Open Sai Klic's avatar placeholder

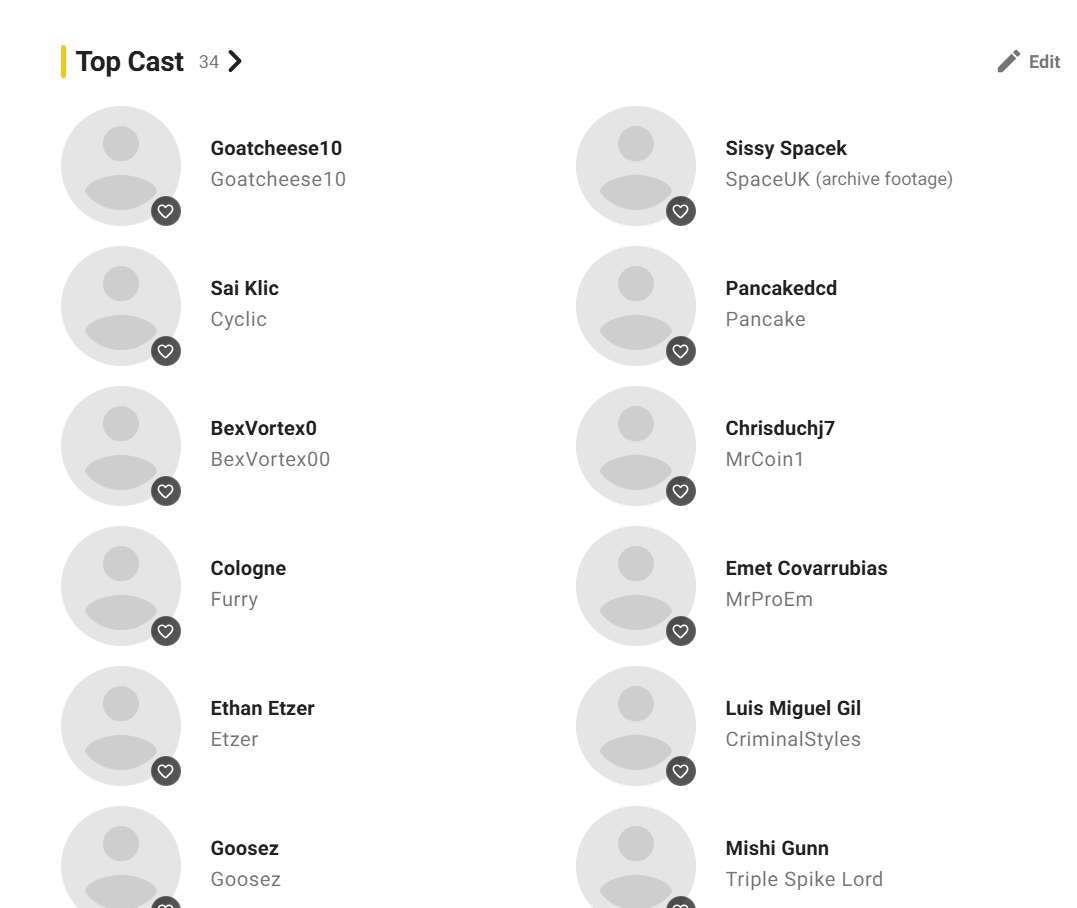[x=121, y=306]
